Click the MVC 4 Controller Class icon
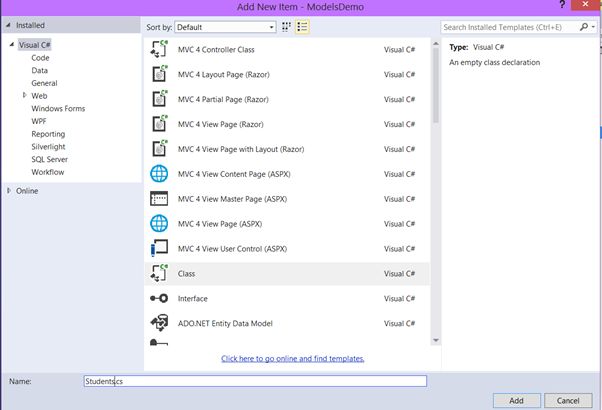 coord(159,49)
